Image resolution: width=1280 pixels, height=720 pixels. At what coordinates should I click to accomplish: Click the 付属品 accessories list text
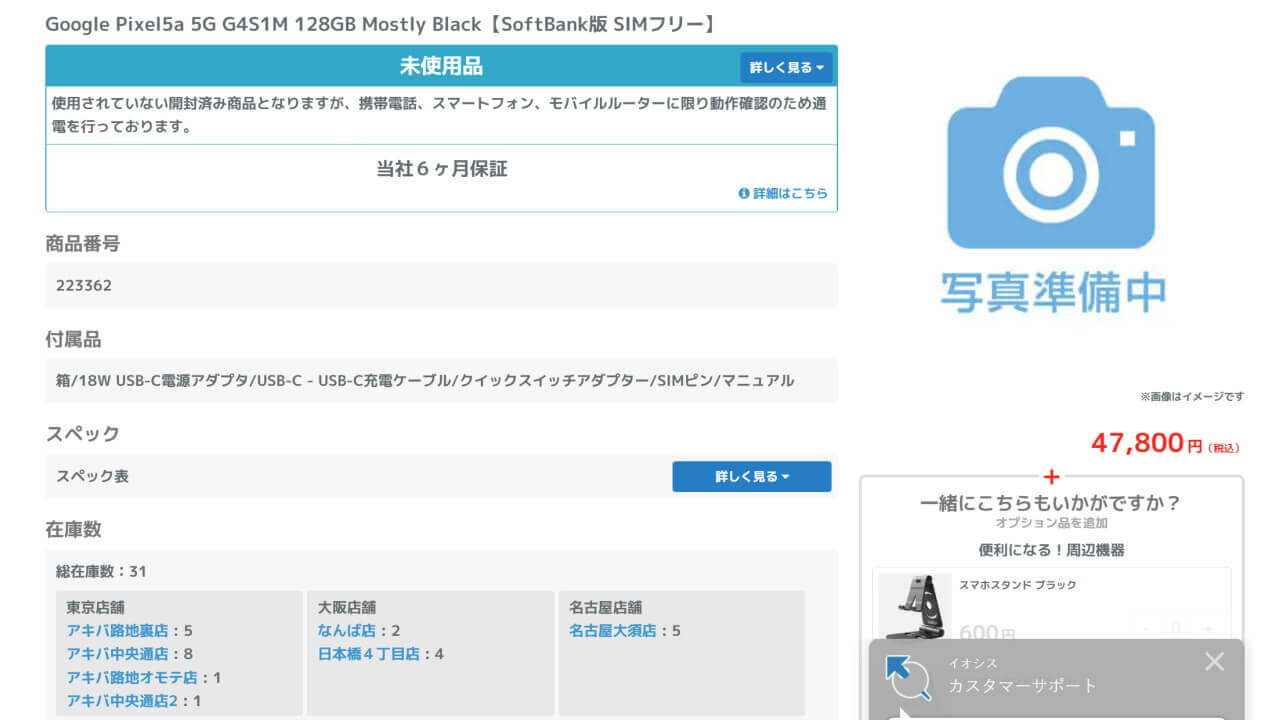point(425,381)
